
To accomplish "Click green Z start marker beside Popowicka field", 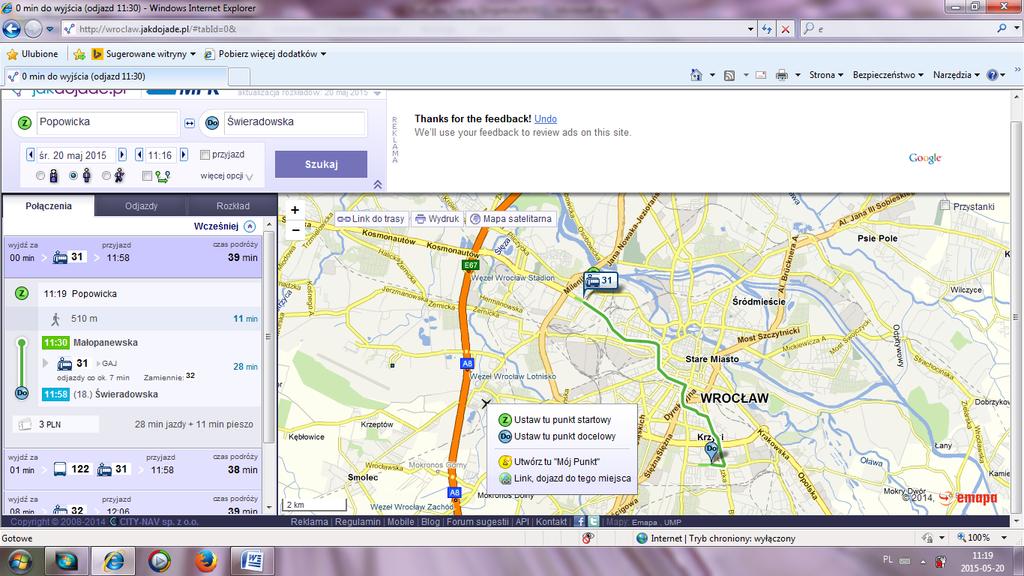I will click(25, 122).
